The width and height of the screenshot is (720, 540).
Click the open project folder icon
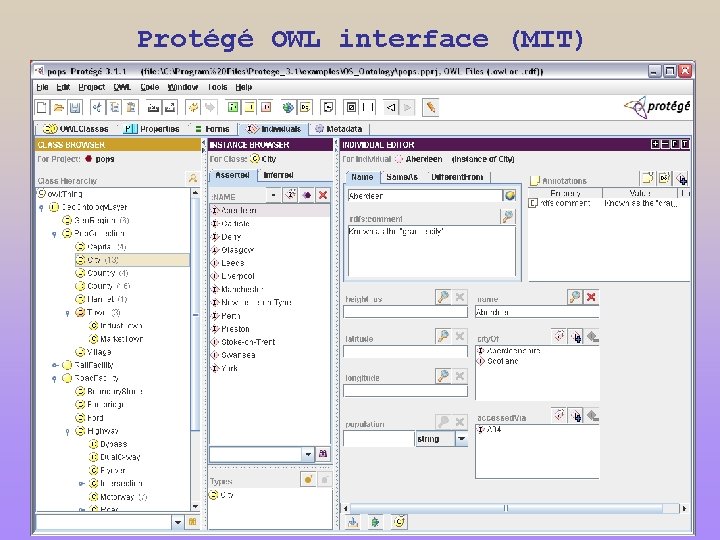pos(58,107)
